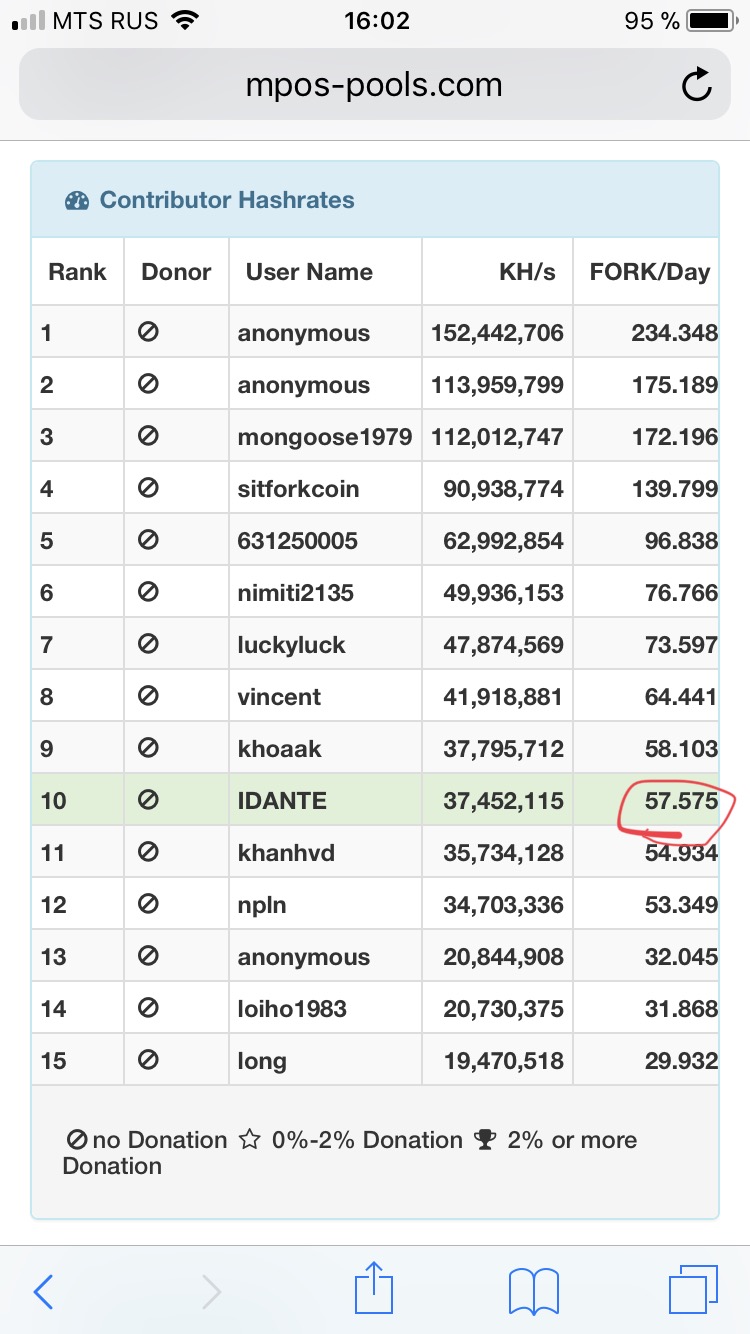Open the Safari bookmarks book icon
This screenshot has height=1334, width=750.
[x=534, y=1292]
